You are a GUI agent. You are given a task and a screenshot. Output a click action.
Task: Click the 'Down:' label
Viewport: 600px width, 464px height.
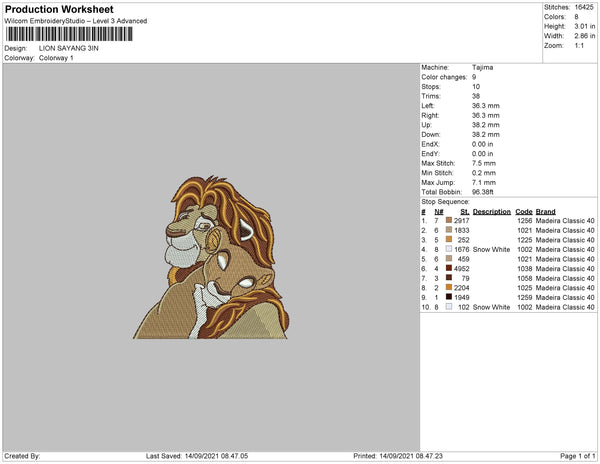(431, 134)
